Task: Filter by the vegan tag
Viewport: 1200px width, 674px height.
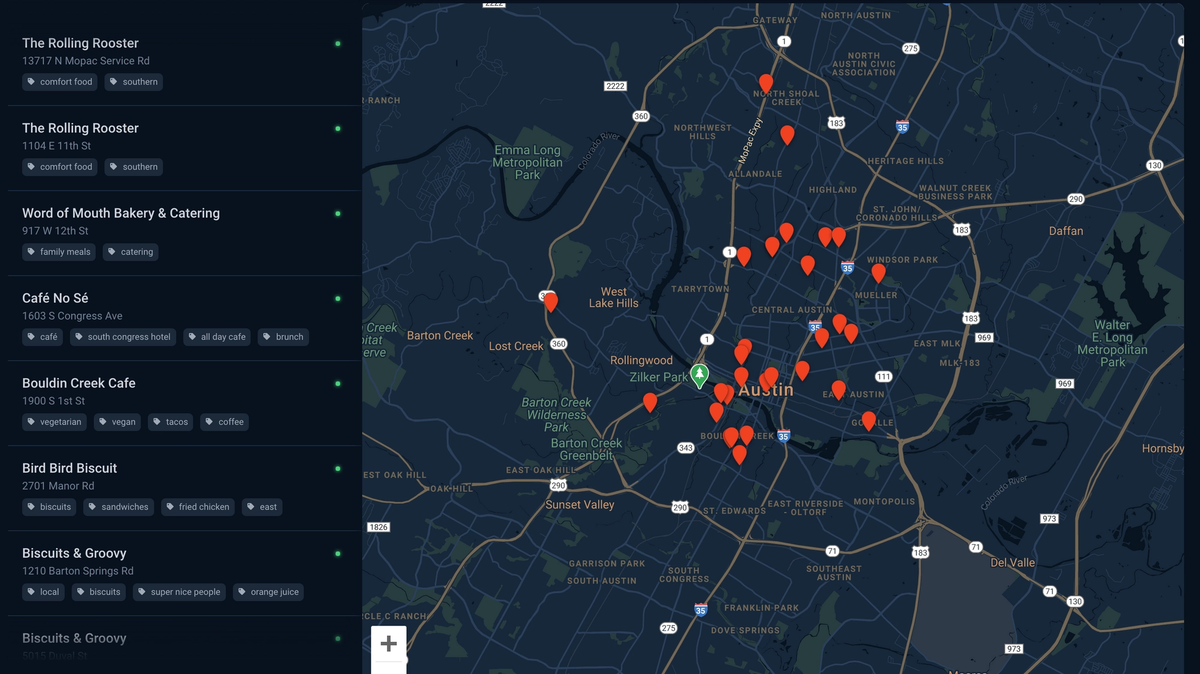Action: [118, 422]
